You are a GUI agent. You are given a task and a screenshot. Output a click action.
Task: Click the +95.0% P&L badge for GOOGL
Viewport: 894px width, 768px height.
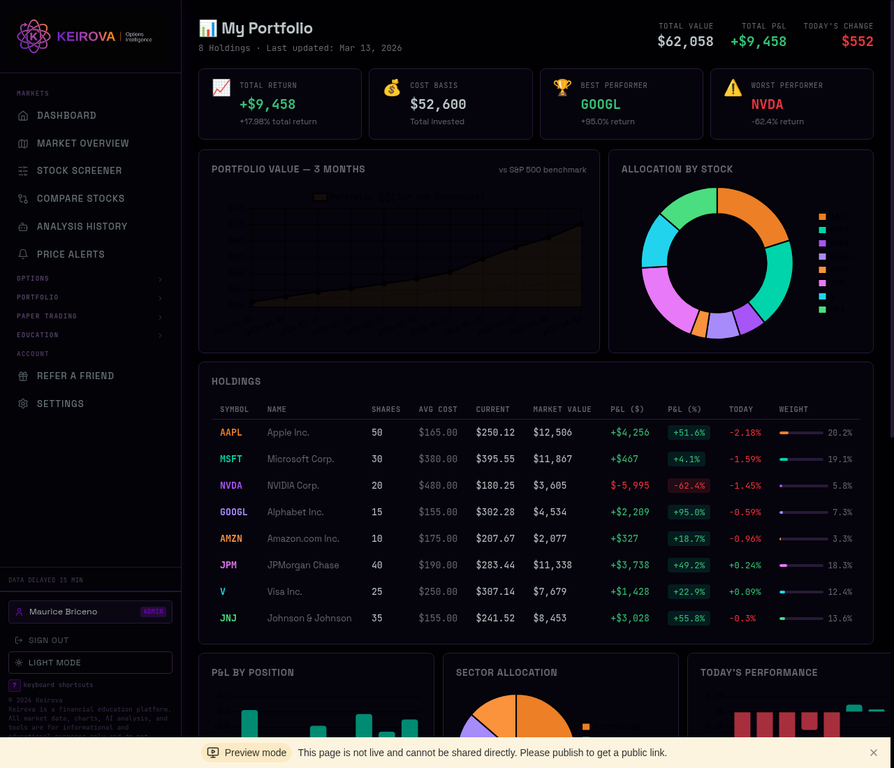689,512
